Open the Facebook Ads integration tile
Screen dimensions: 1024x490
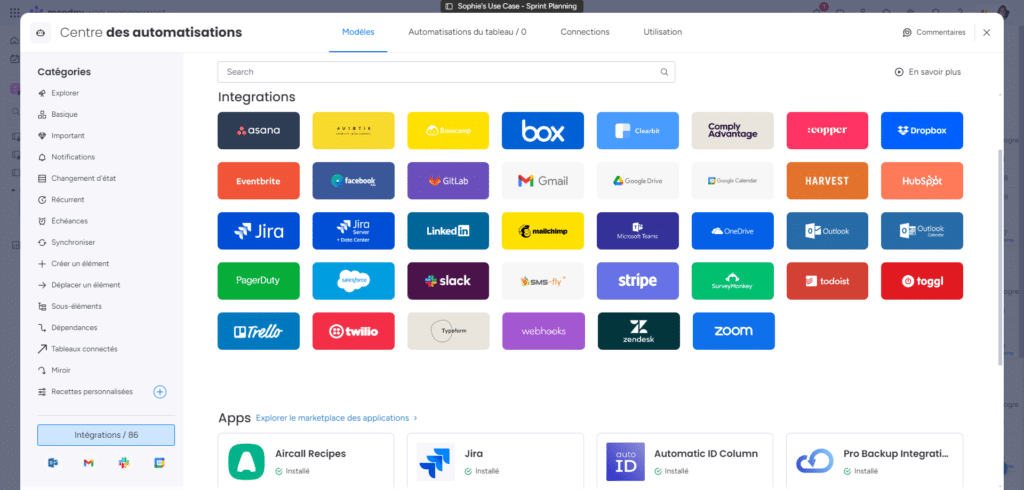pos(353,181)
